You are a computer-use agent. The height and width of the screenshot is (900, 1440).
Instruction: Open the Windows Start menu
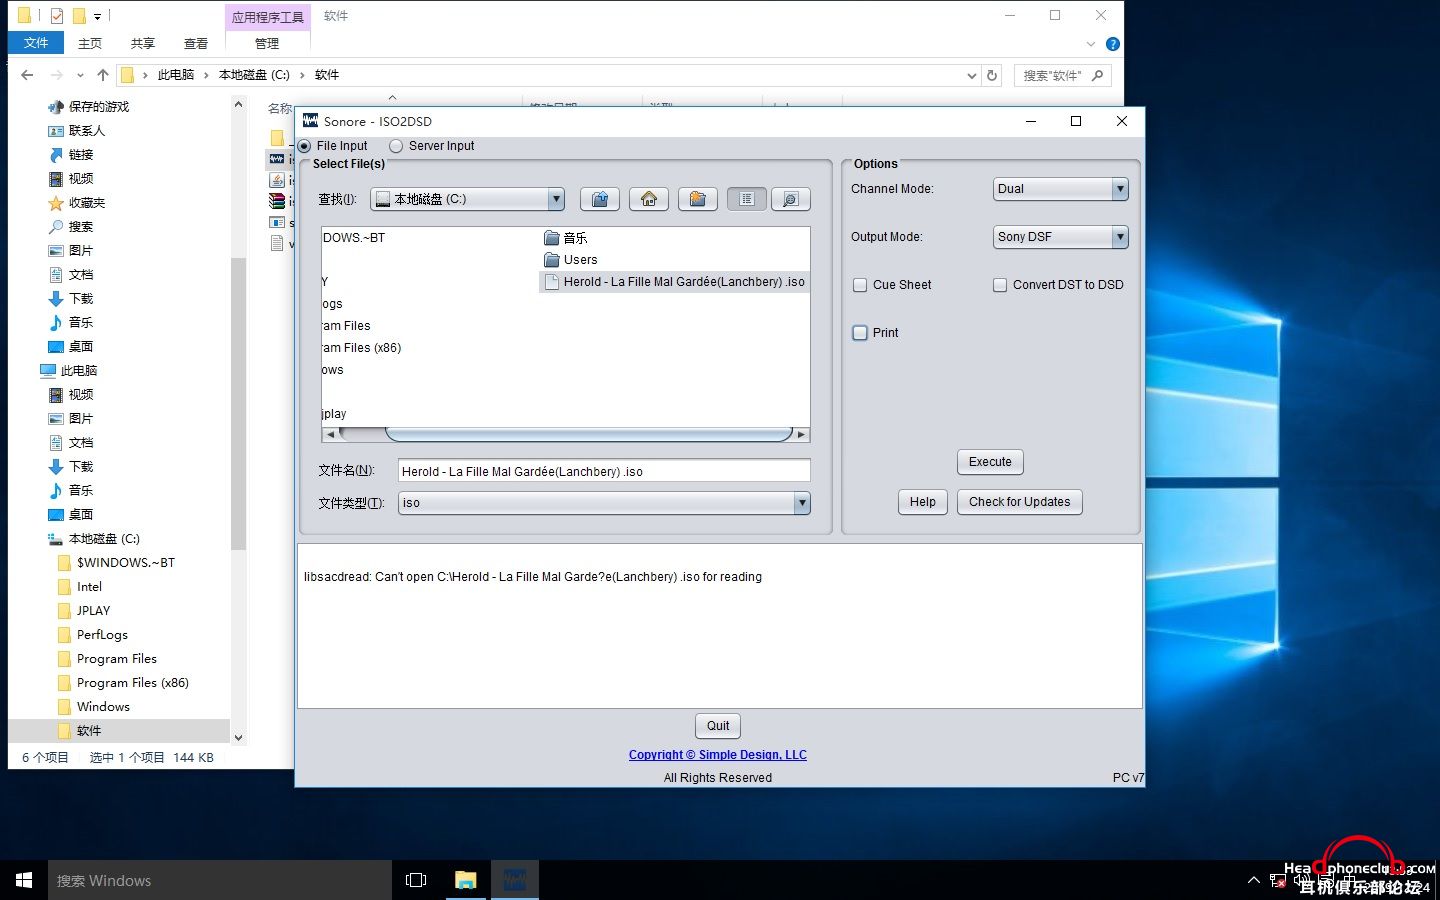[x=24, y=880]
